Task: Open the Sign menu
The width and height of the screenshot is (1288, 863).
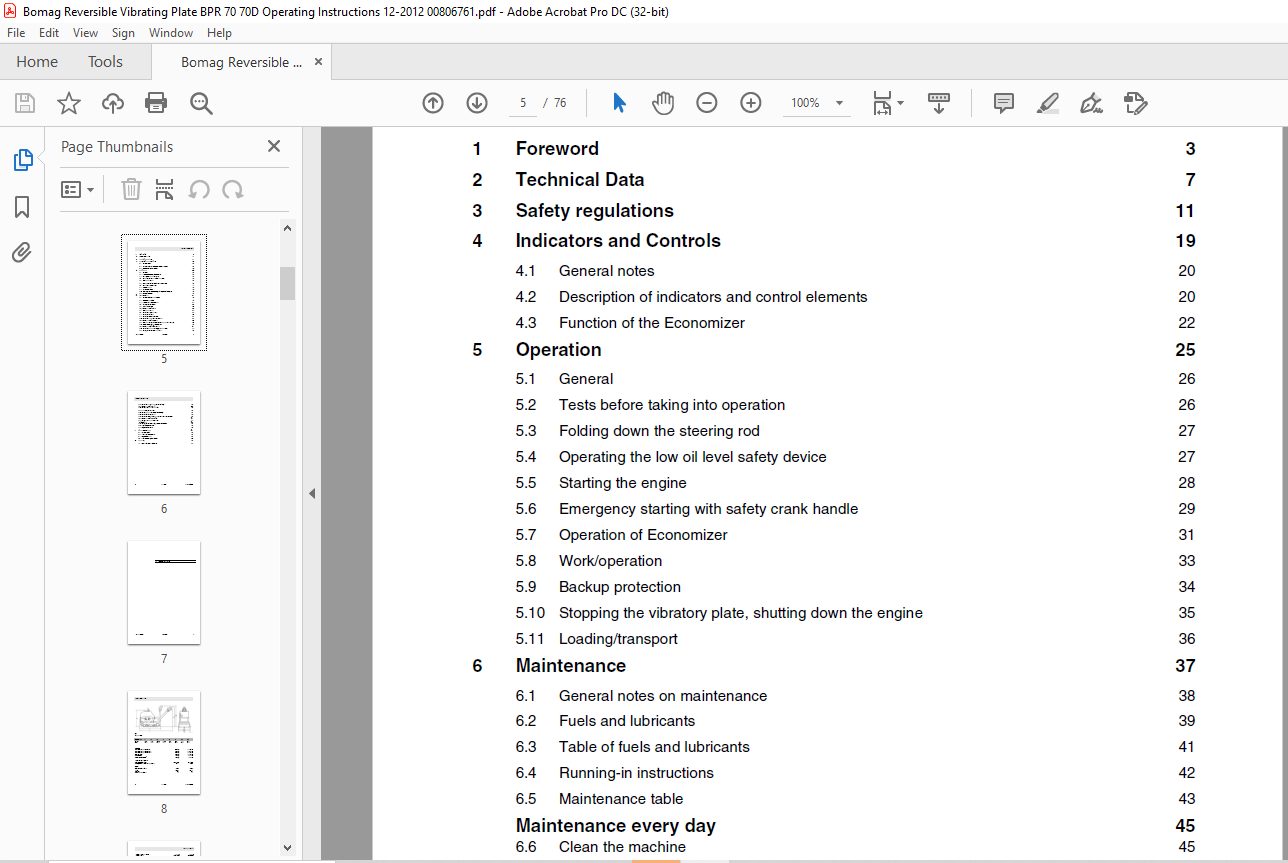Action: [123, 33]
